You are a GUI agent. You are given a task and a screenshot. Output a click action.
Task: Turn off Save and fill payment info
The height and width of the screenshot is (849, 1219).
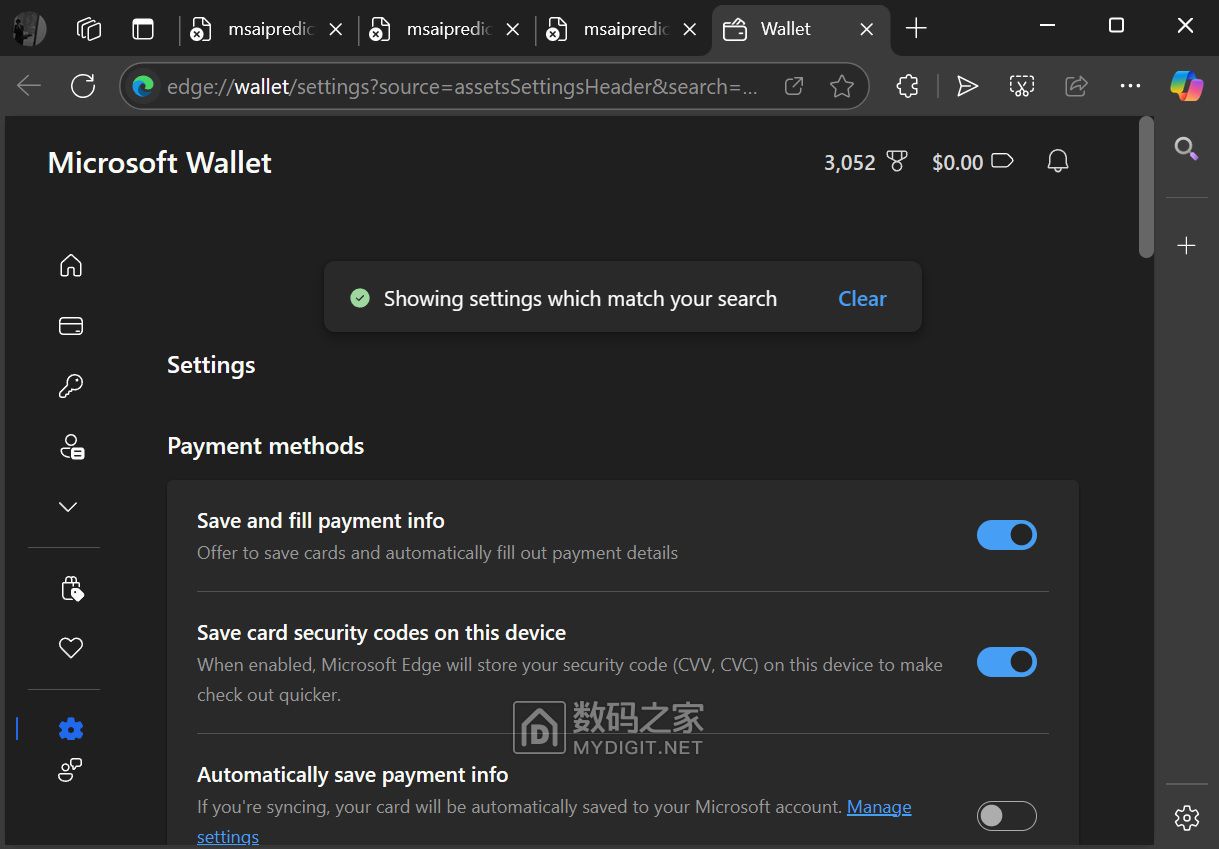[1007, 535]
